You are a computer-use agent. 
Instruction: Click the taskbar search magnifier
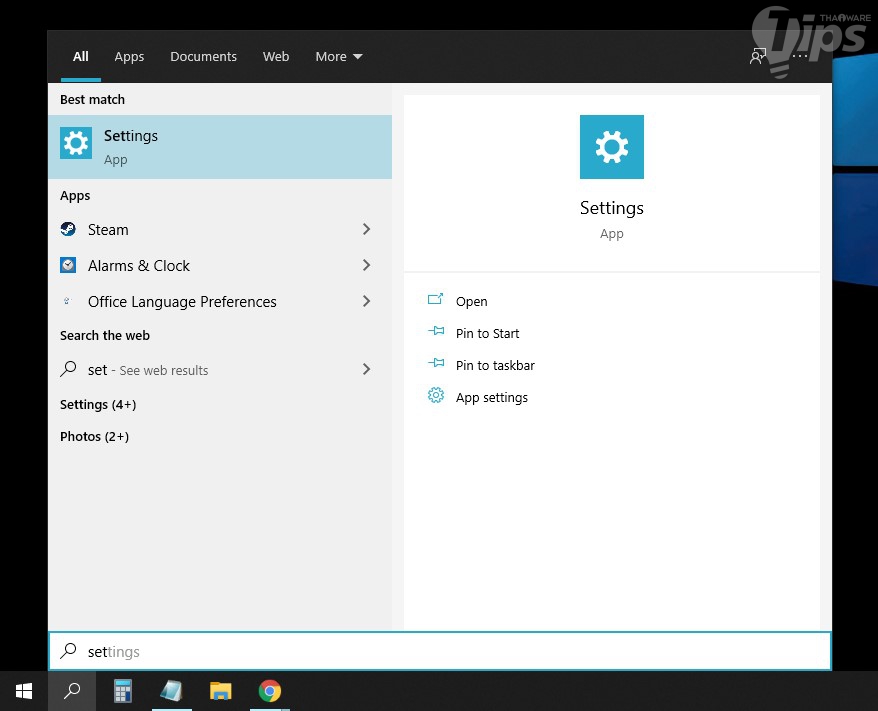72,691
